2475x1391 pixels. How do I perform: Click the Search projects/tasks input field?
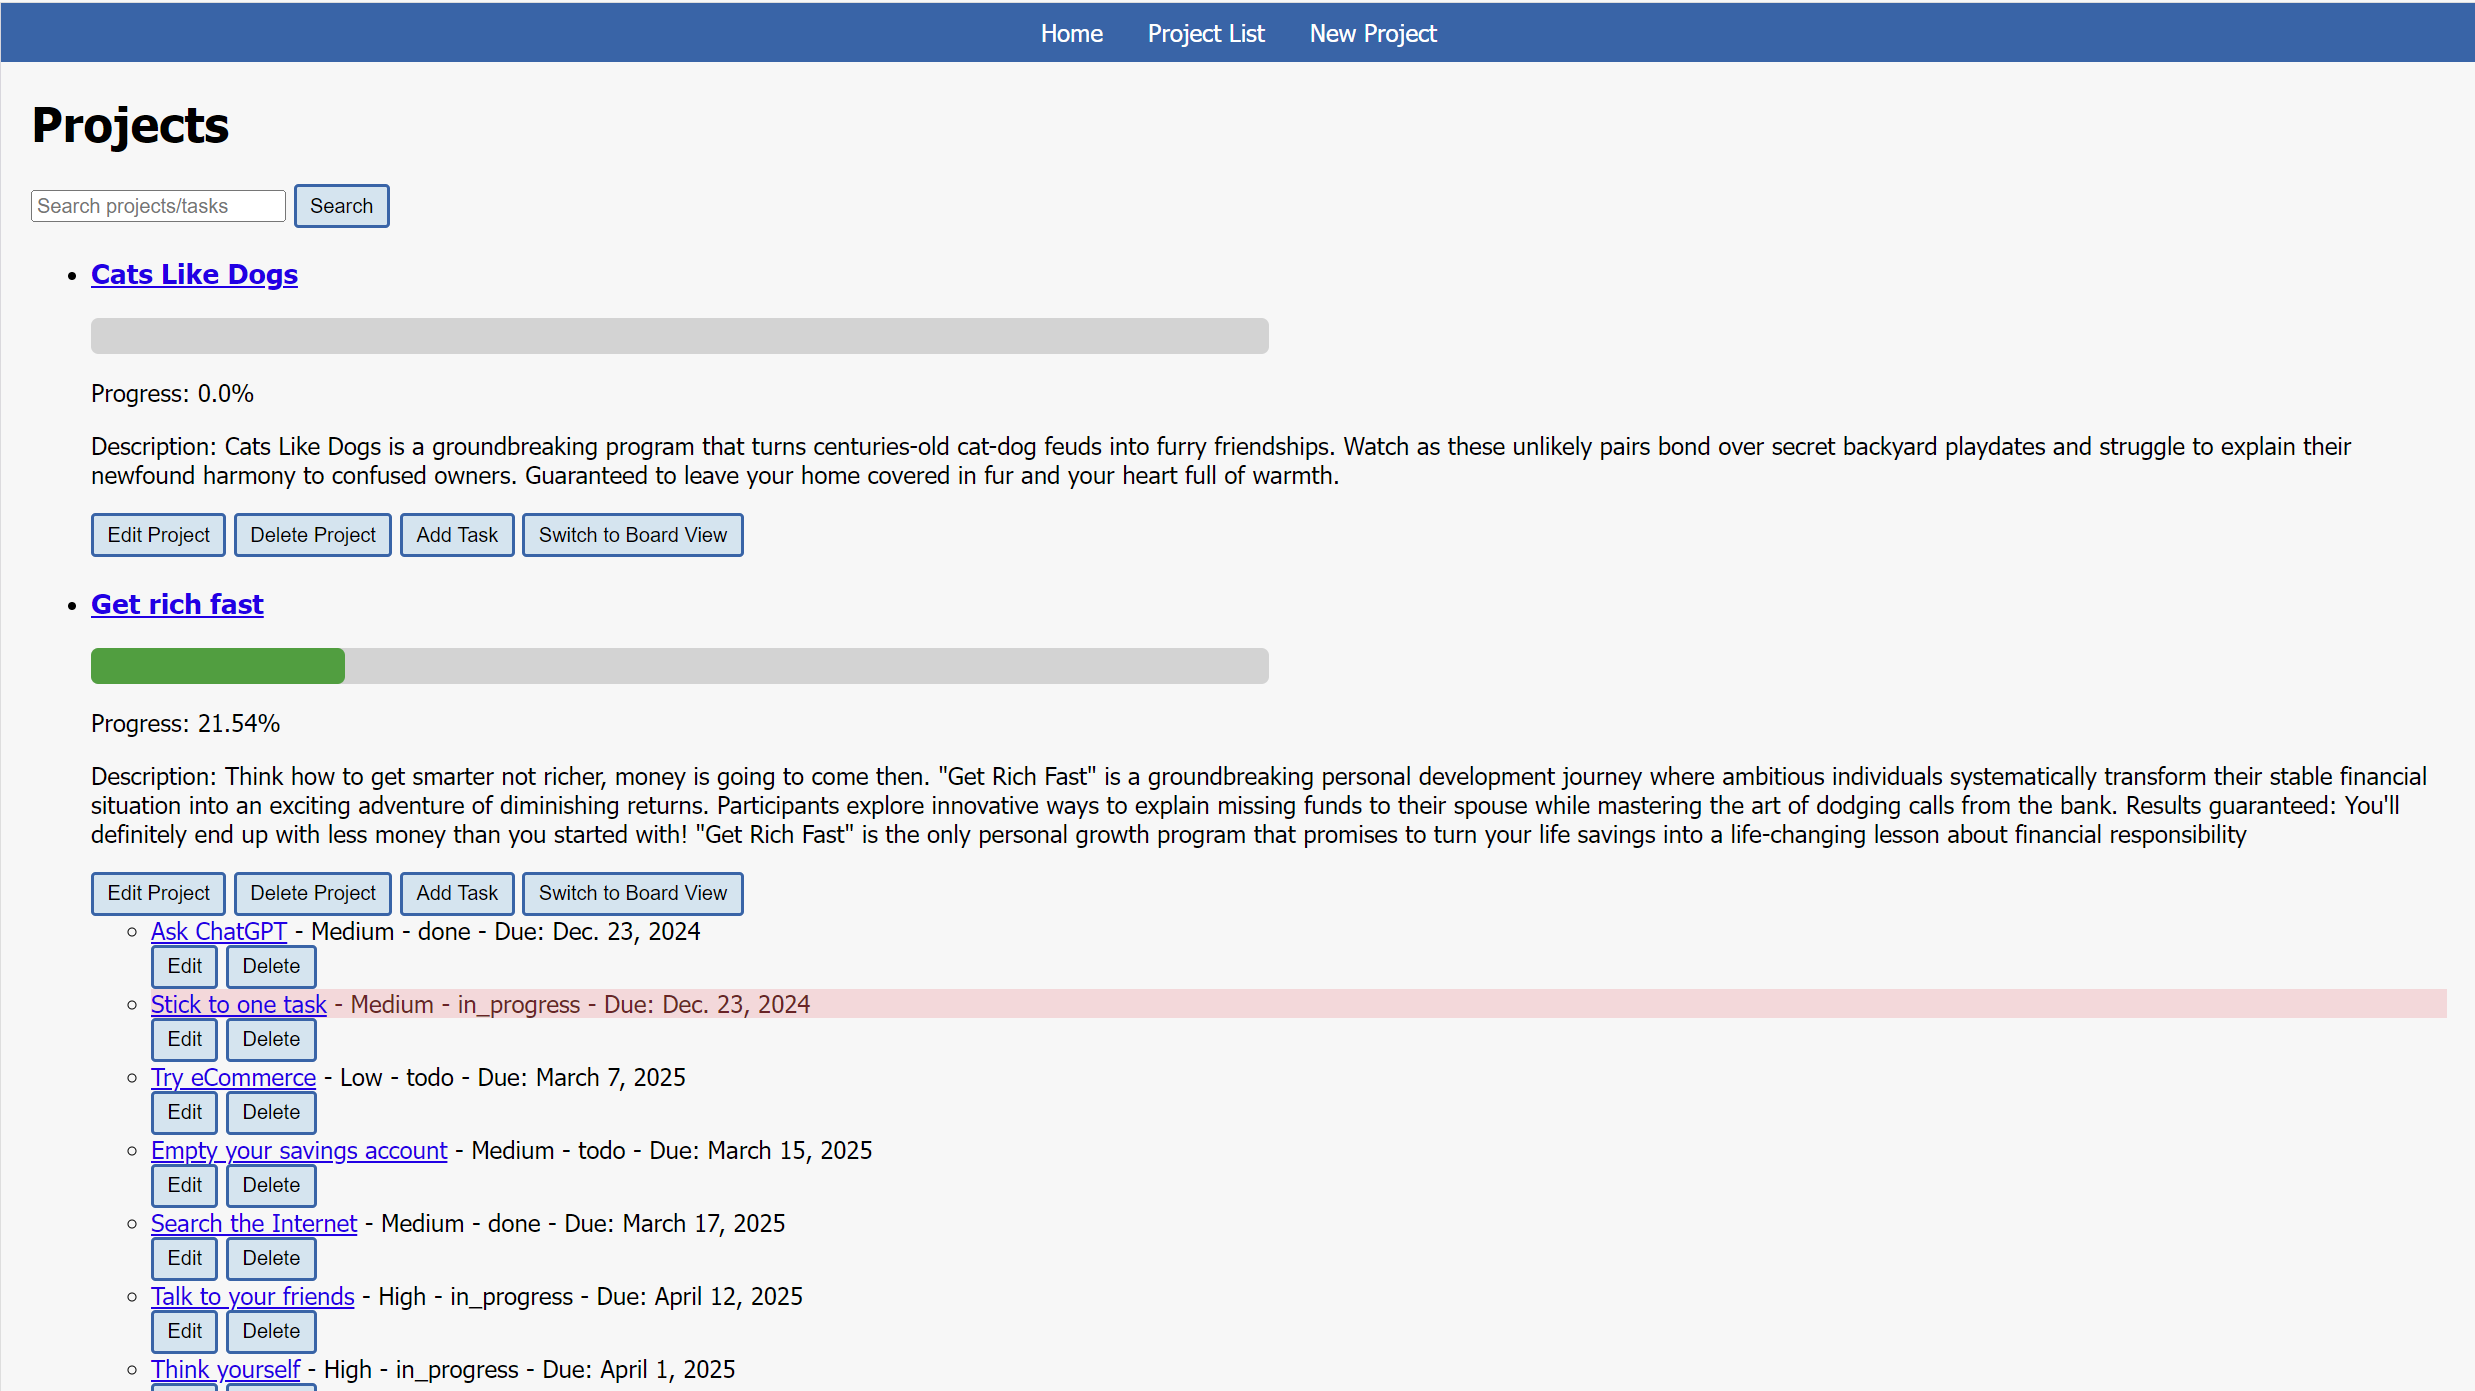coord(158,206)
